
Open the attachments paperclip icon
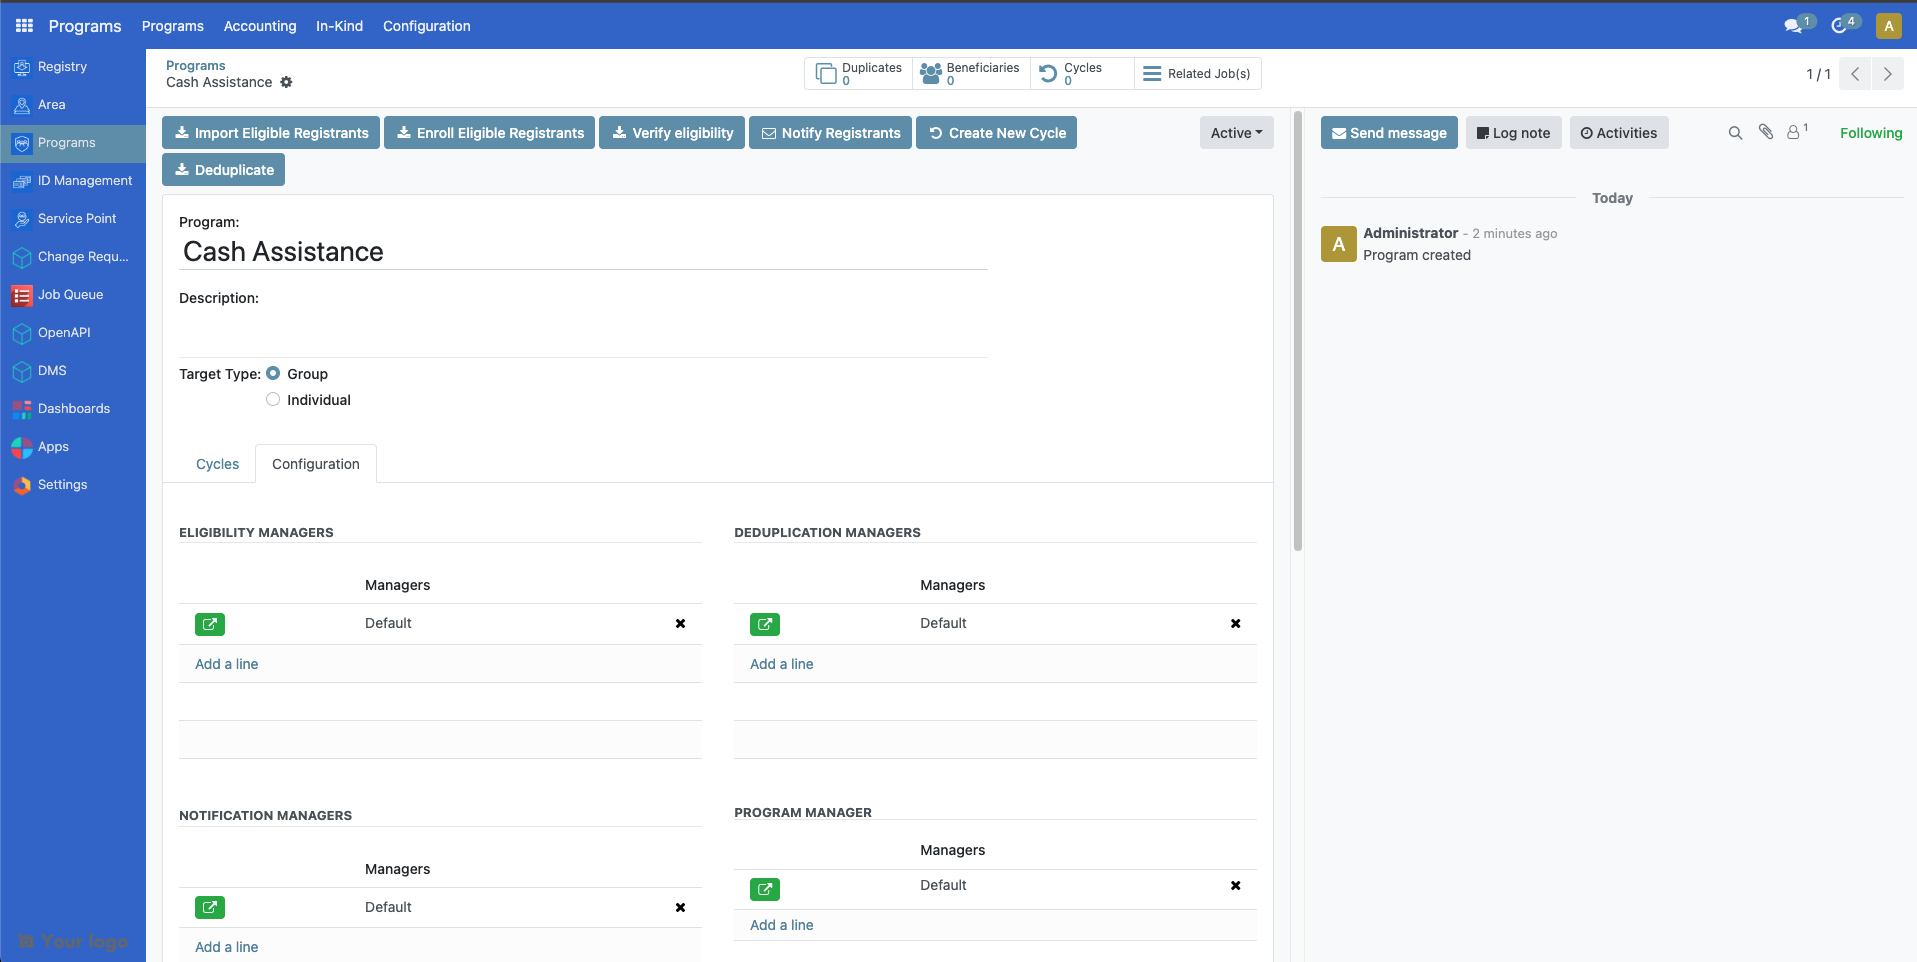1764,132
